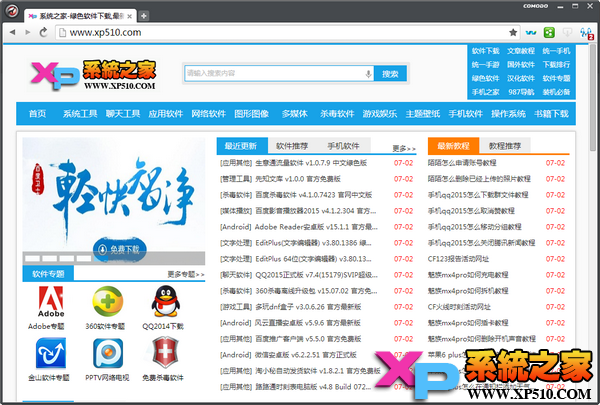Open the 多媒体 navigation item
The height and width of the screenshot is (405, 600).
point(295,114)
